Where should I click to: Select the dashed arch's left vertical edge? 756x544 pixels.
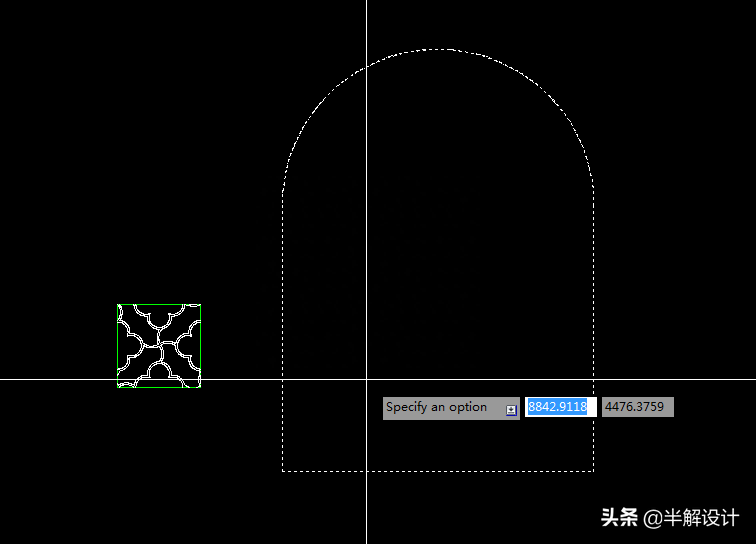(x=283, y=300)
